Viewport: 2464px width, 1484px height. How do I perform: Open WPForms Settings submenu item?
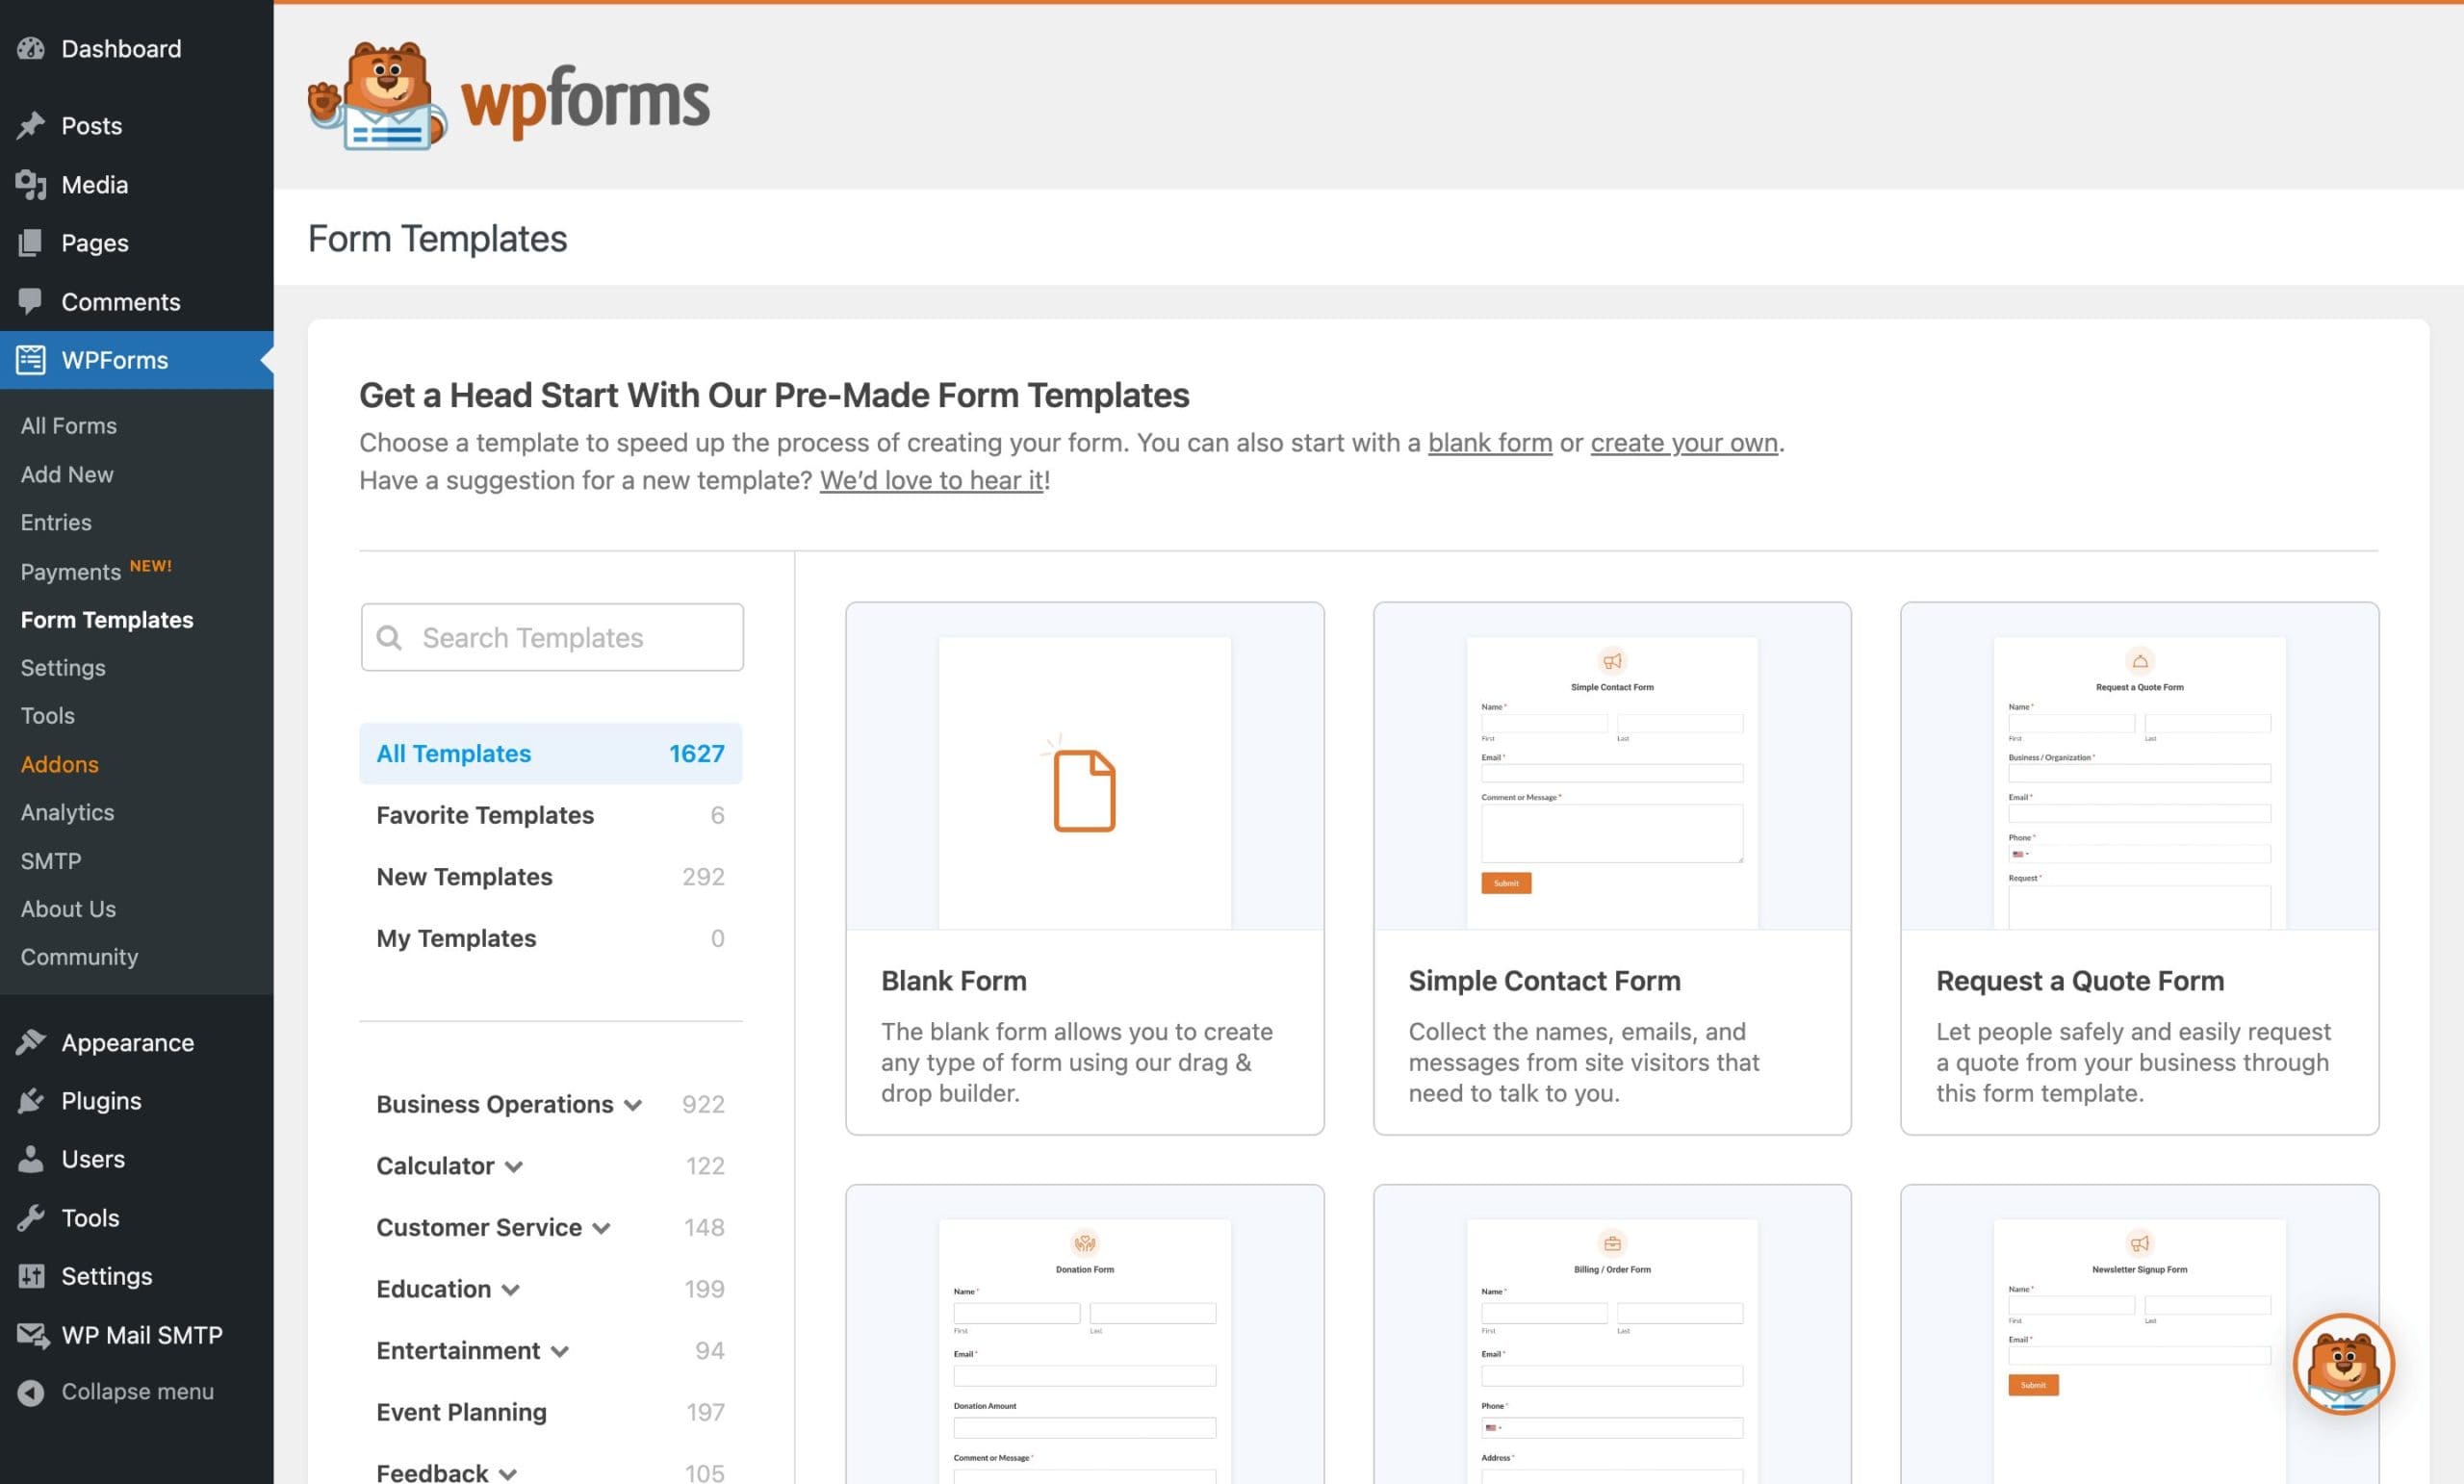coord(62,667)
